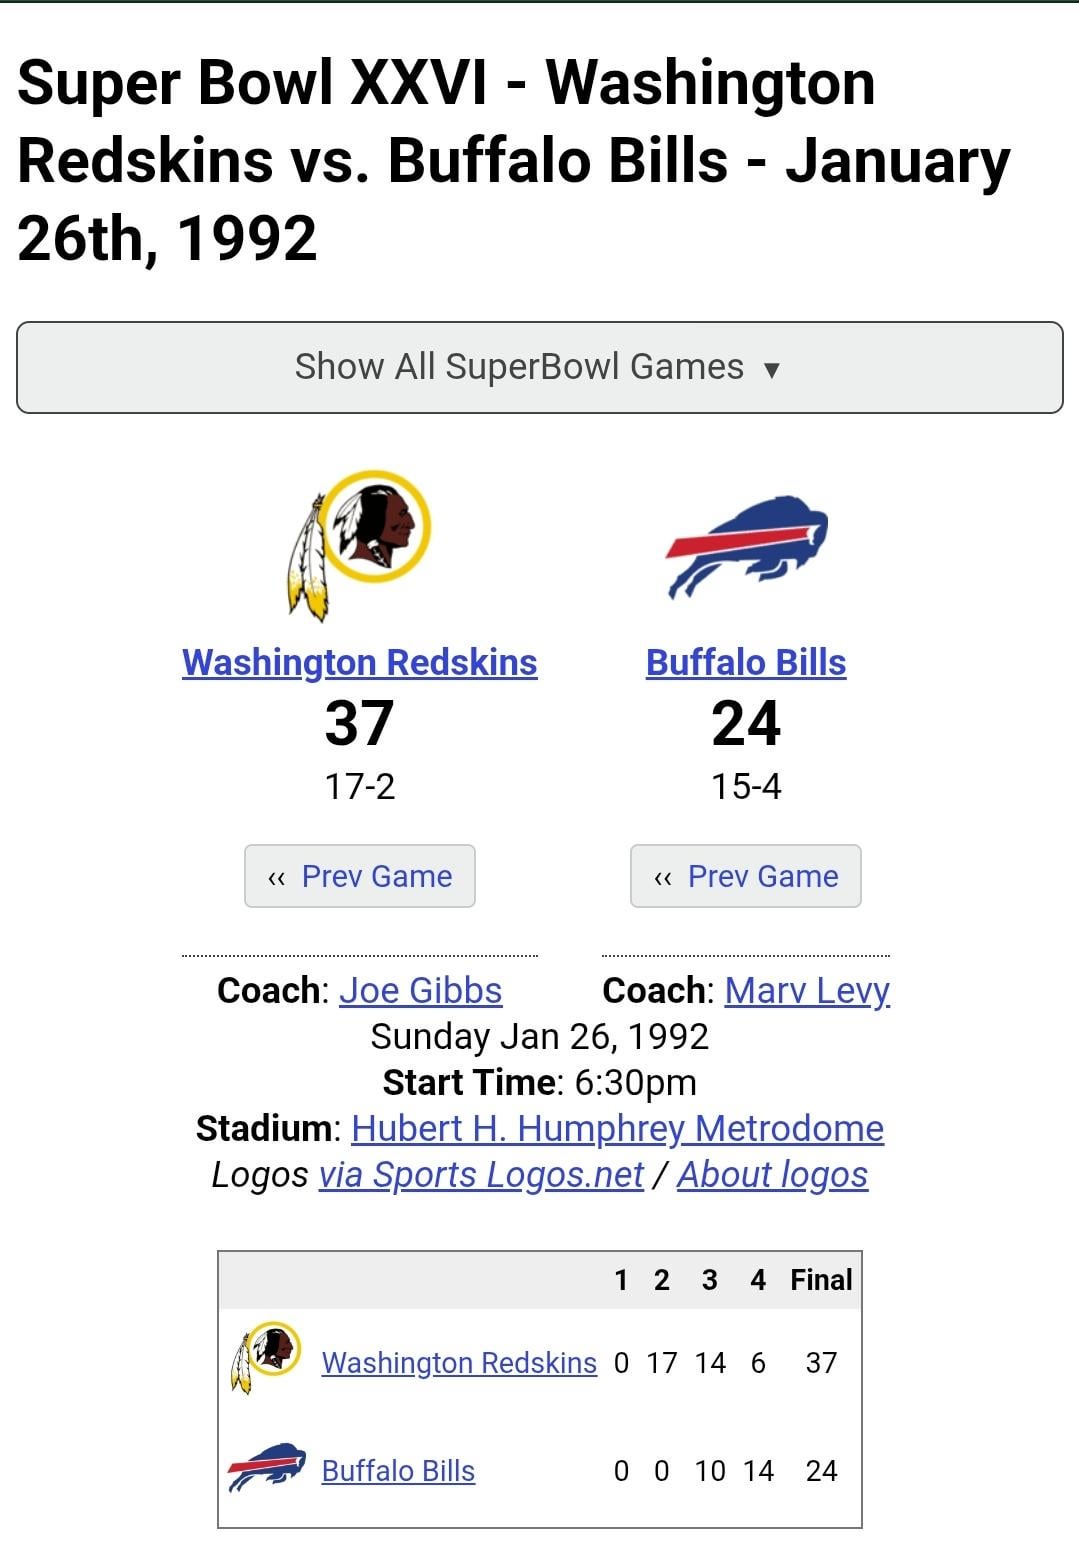Expand the Show All SuperBowl Games dropdown

539,367
